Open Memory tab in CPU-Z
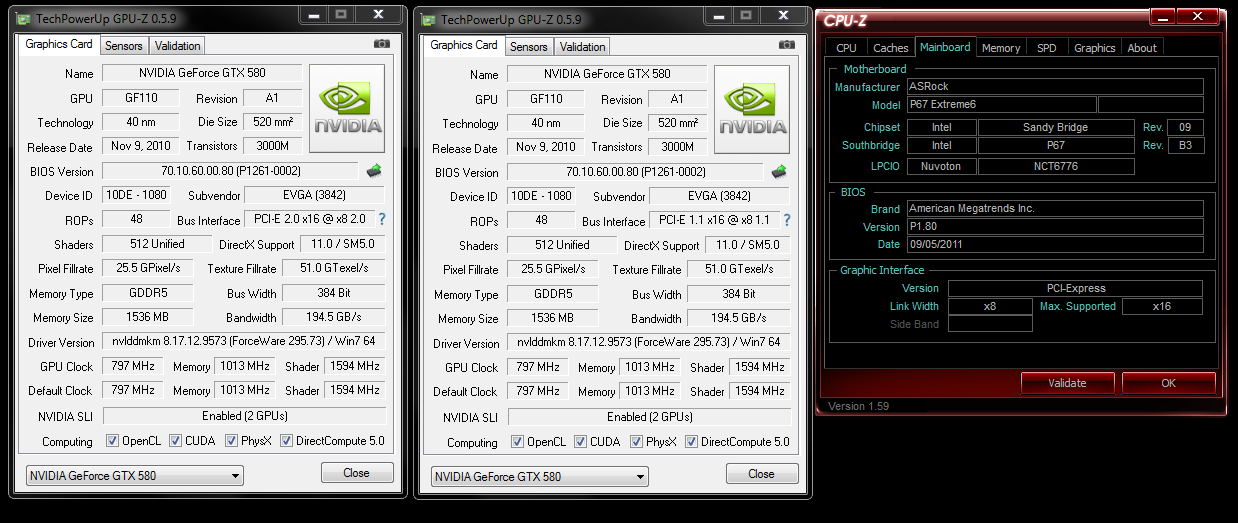 (x=1001, y=48)
